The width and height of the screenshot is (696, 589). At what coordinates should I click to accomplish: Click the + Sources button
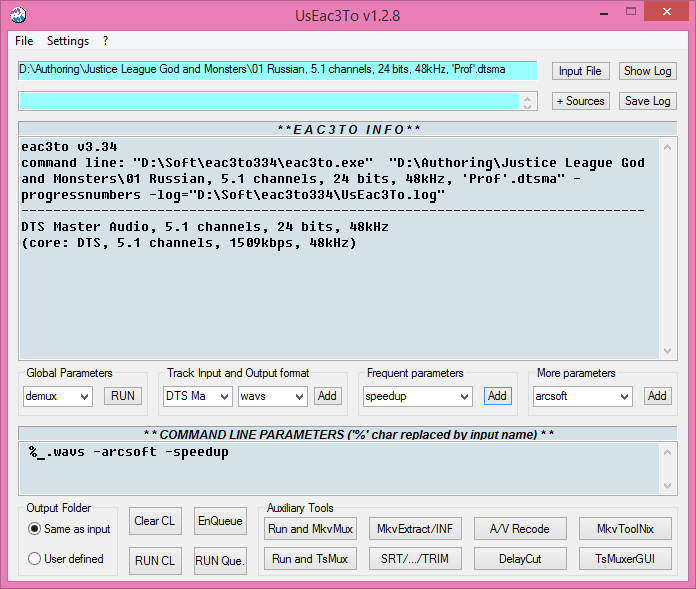(x=580, y=101)
